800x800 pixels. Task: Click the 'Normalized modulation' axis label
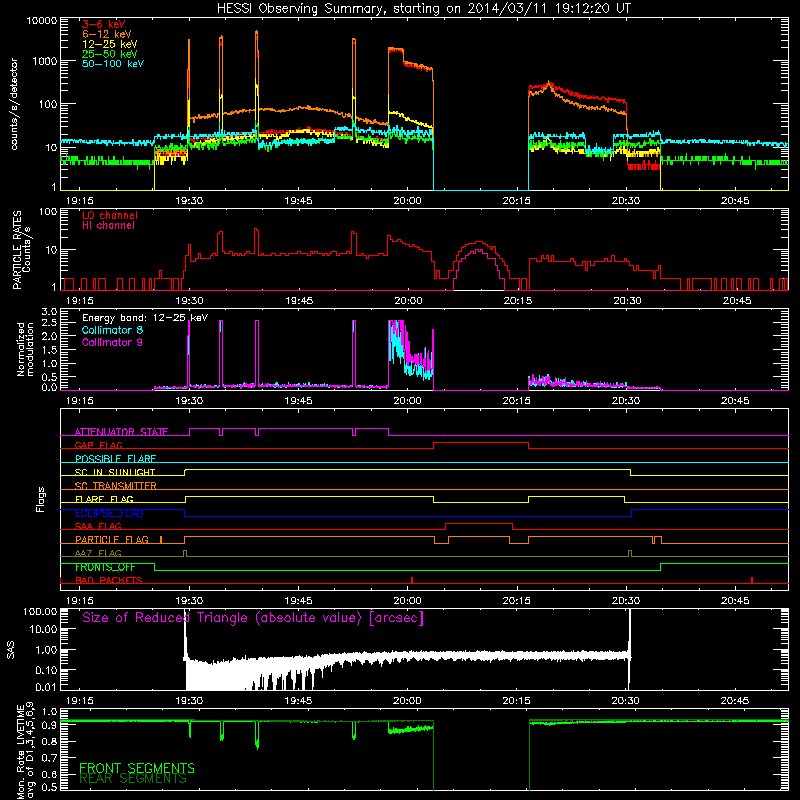(26, 349)
